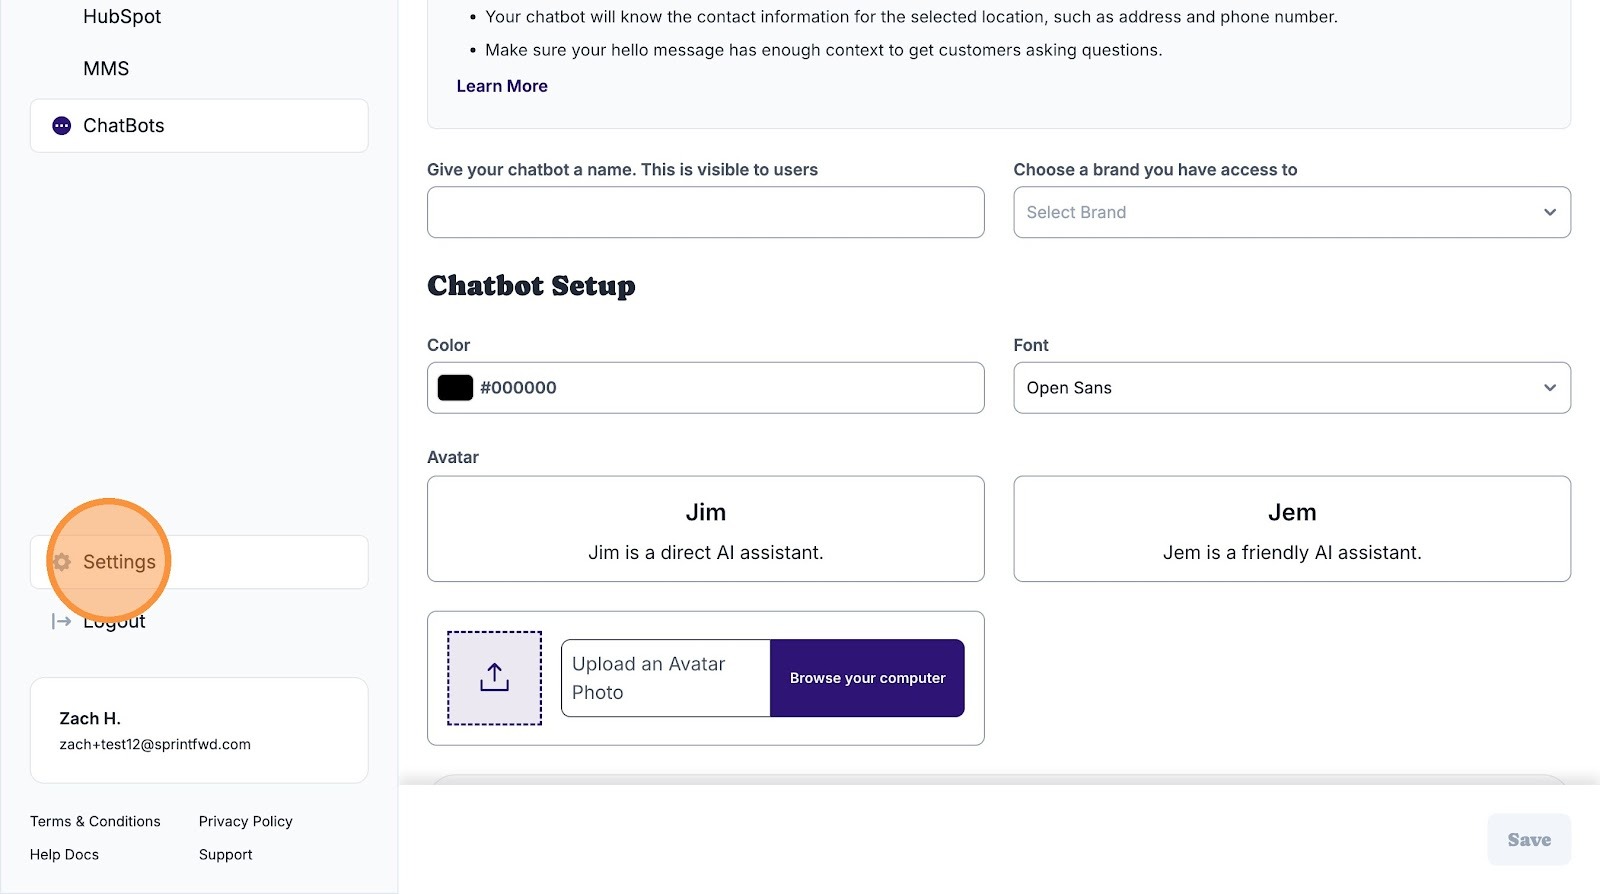
Task: Open HubSpot in the sidebar
Action: [x=122, y=17]
